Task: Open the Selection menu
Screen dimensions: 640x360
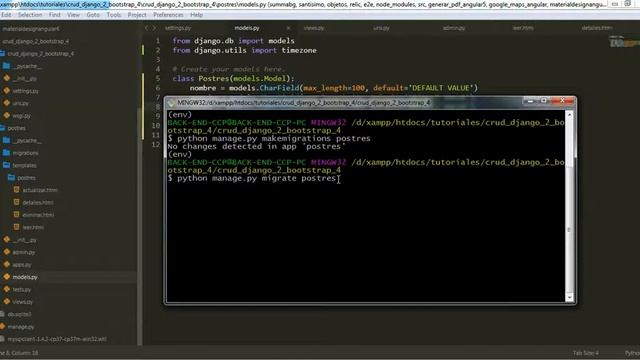Action: [30, 15]
